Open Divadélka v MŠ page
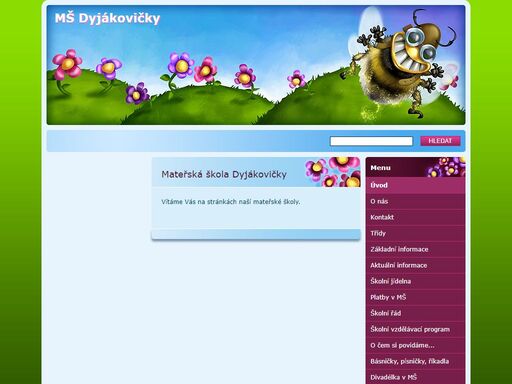Screen dimensions: 512x384 pos(415,377)
